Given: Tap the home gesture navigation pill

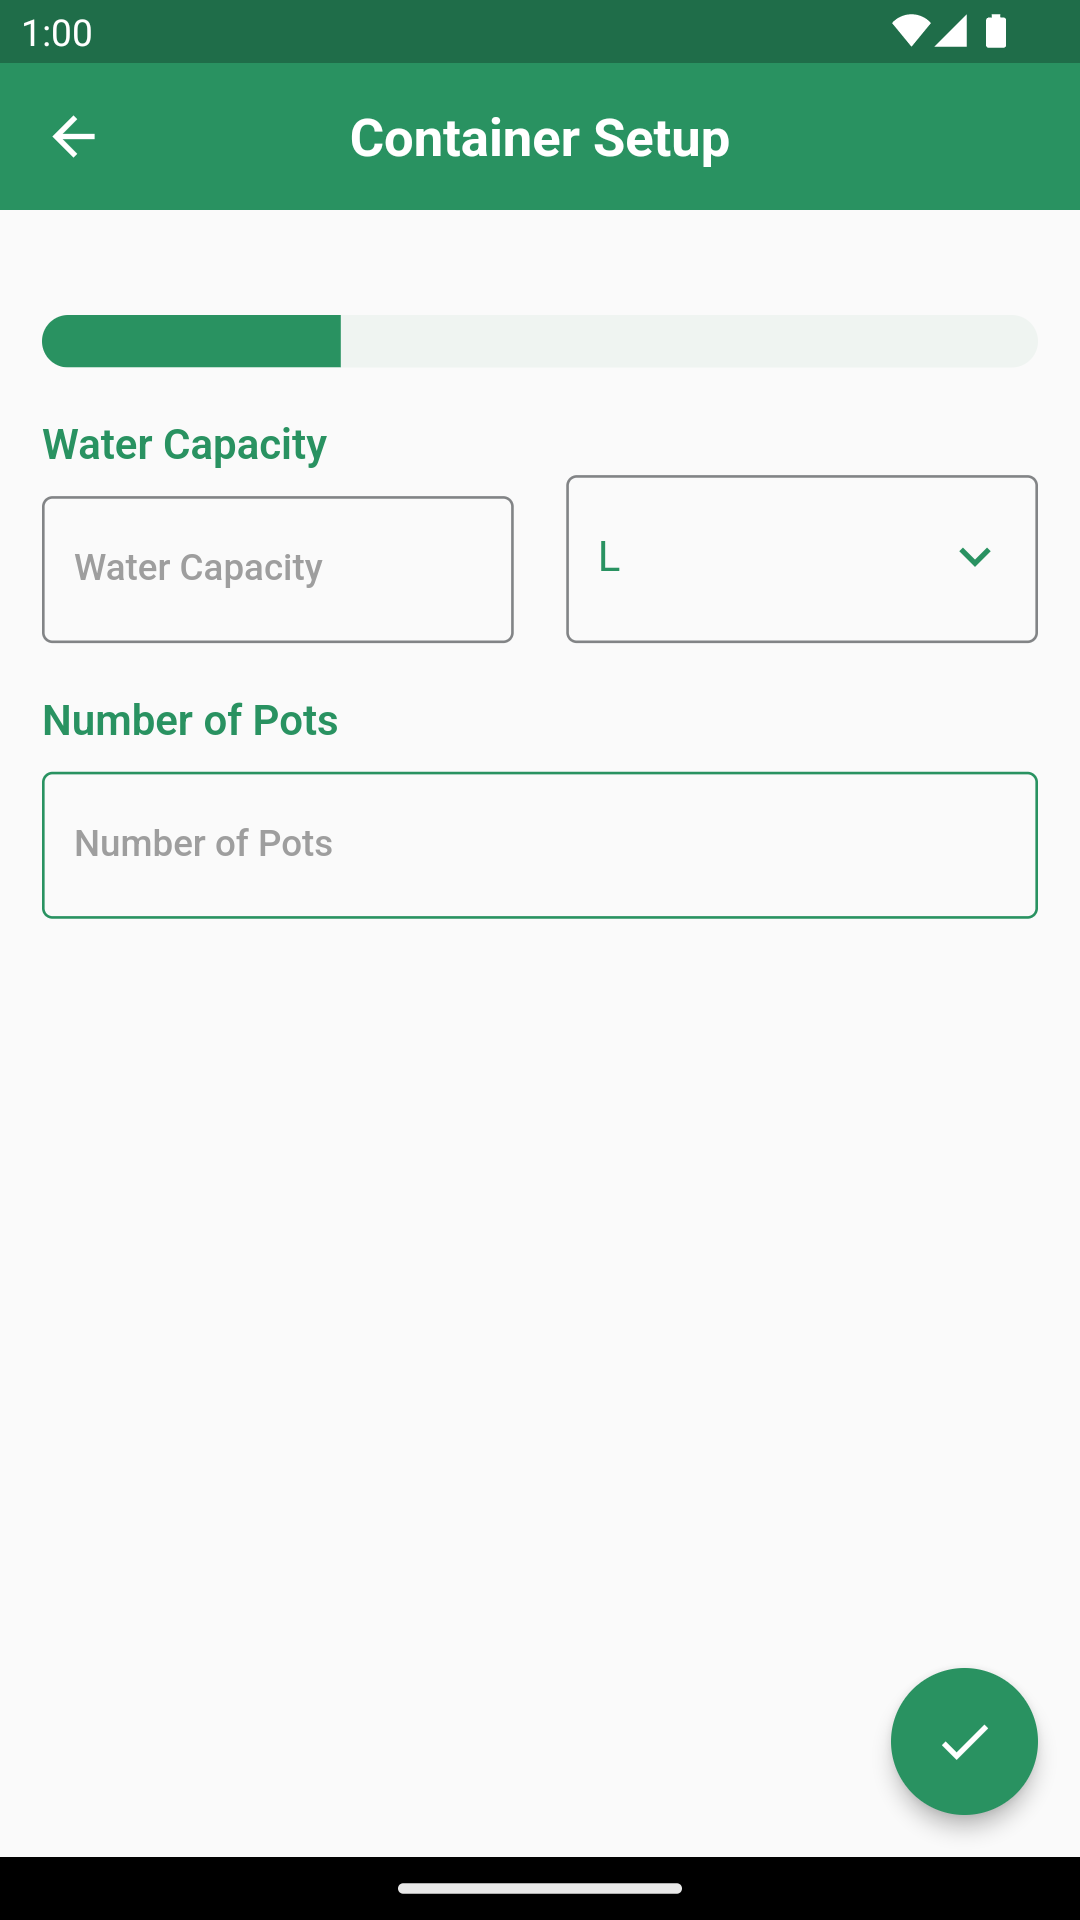Looking at the screenshot, I should point(540,1888).
